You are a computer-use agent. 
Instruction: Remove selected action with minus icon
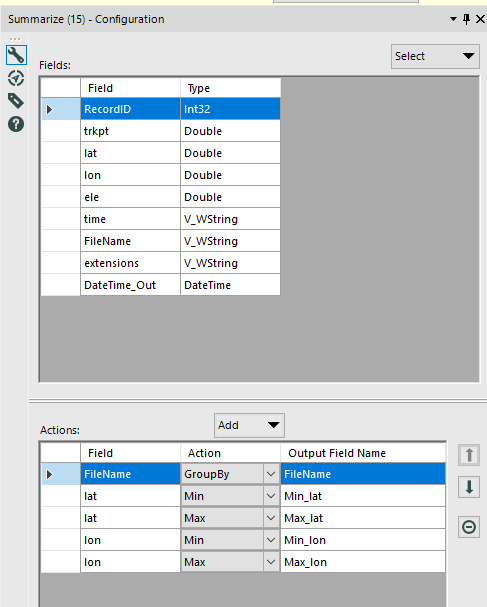pyautogui.click(x=469, y=527)
